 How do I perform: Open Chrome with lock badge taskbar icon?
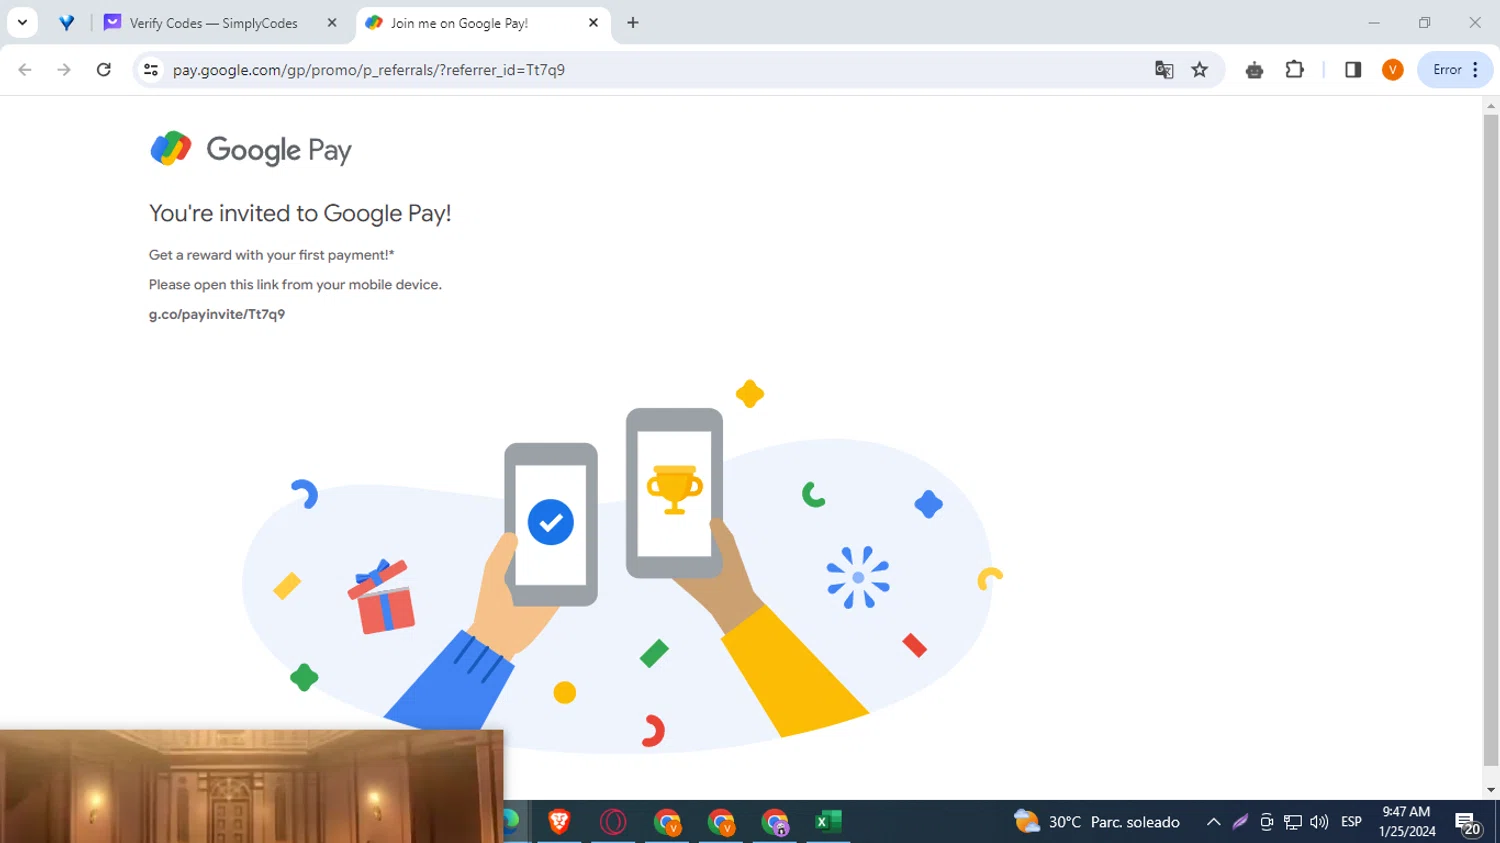pos(775,822)
